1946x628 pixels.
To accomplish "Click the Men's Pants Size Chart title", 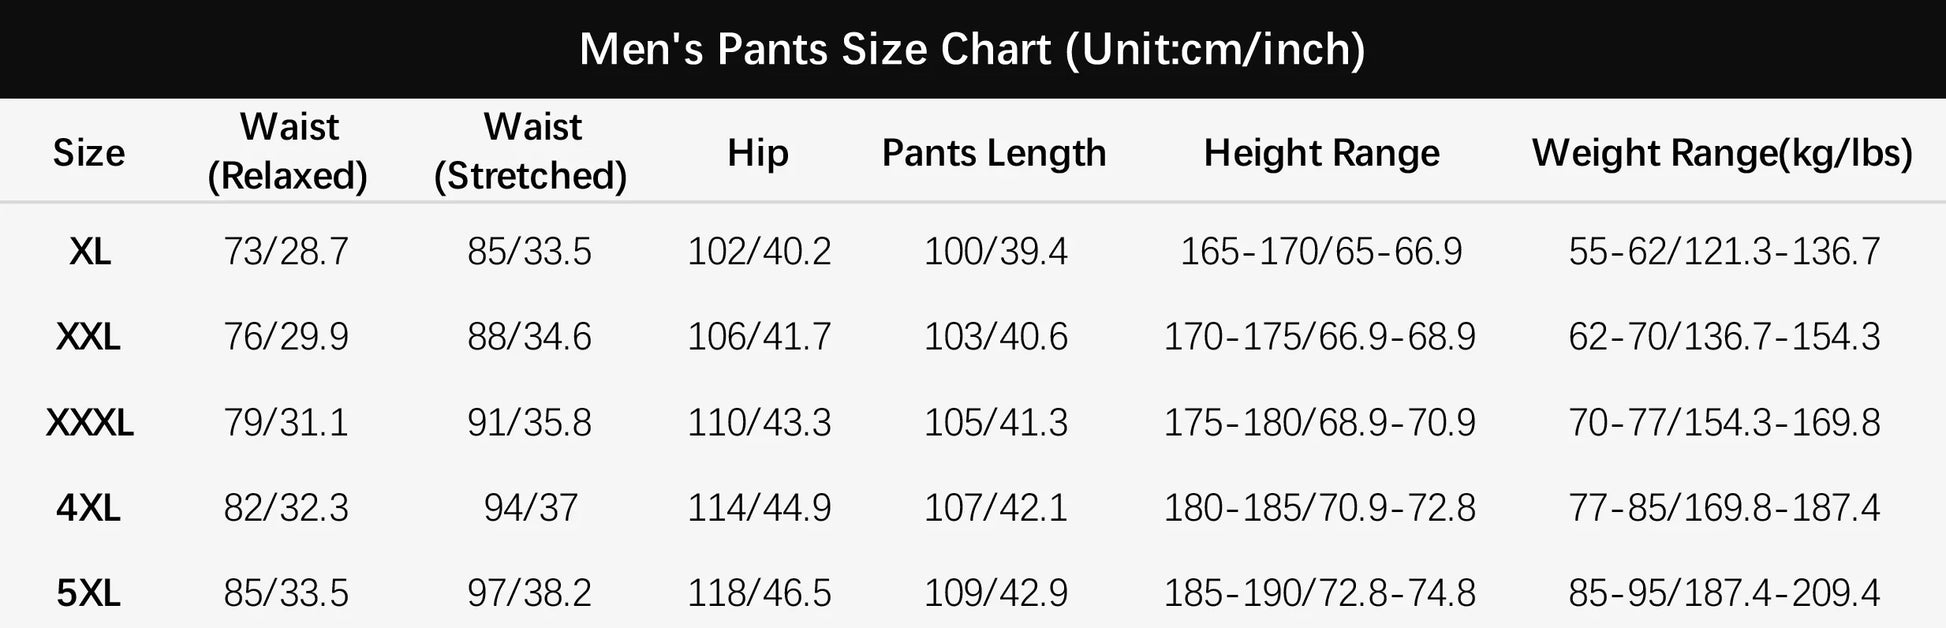I will [972, 49].
